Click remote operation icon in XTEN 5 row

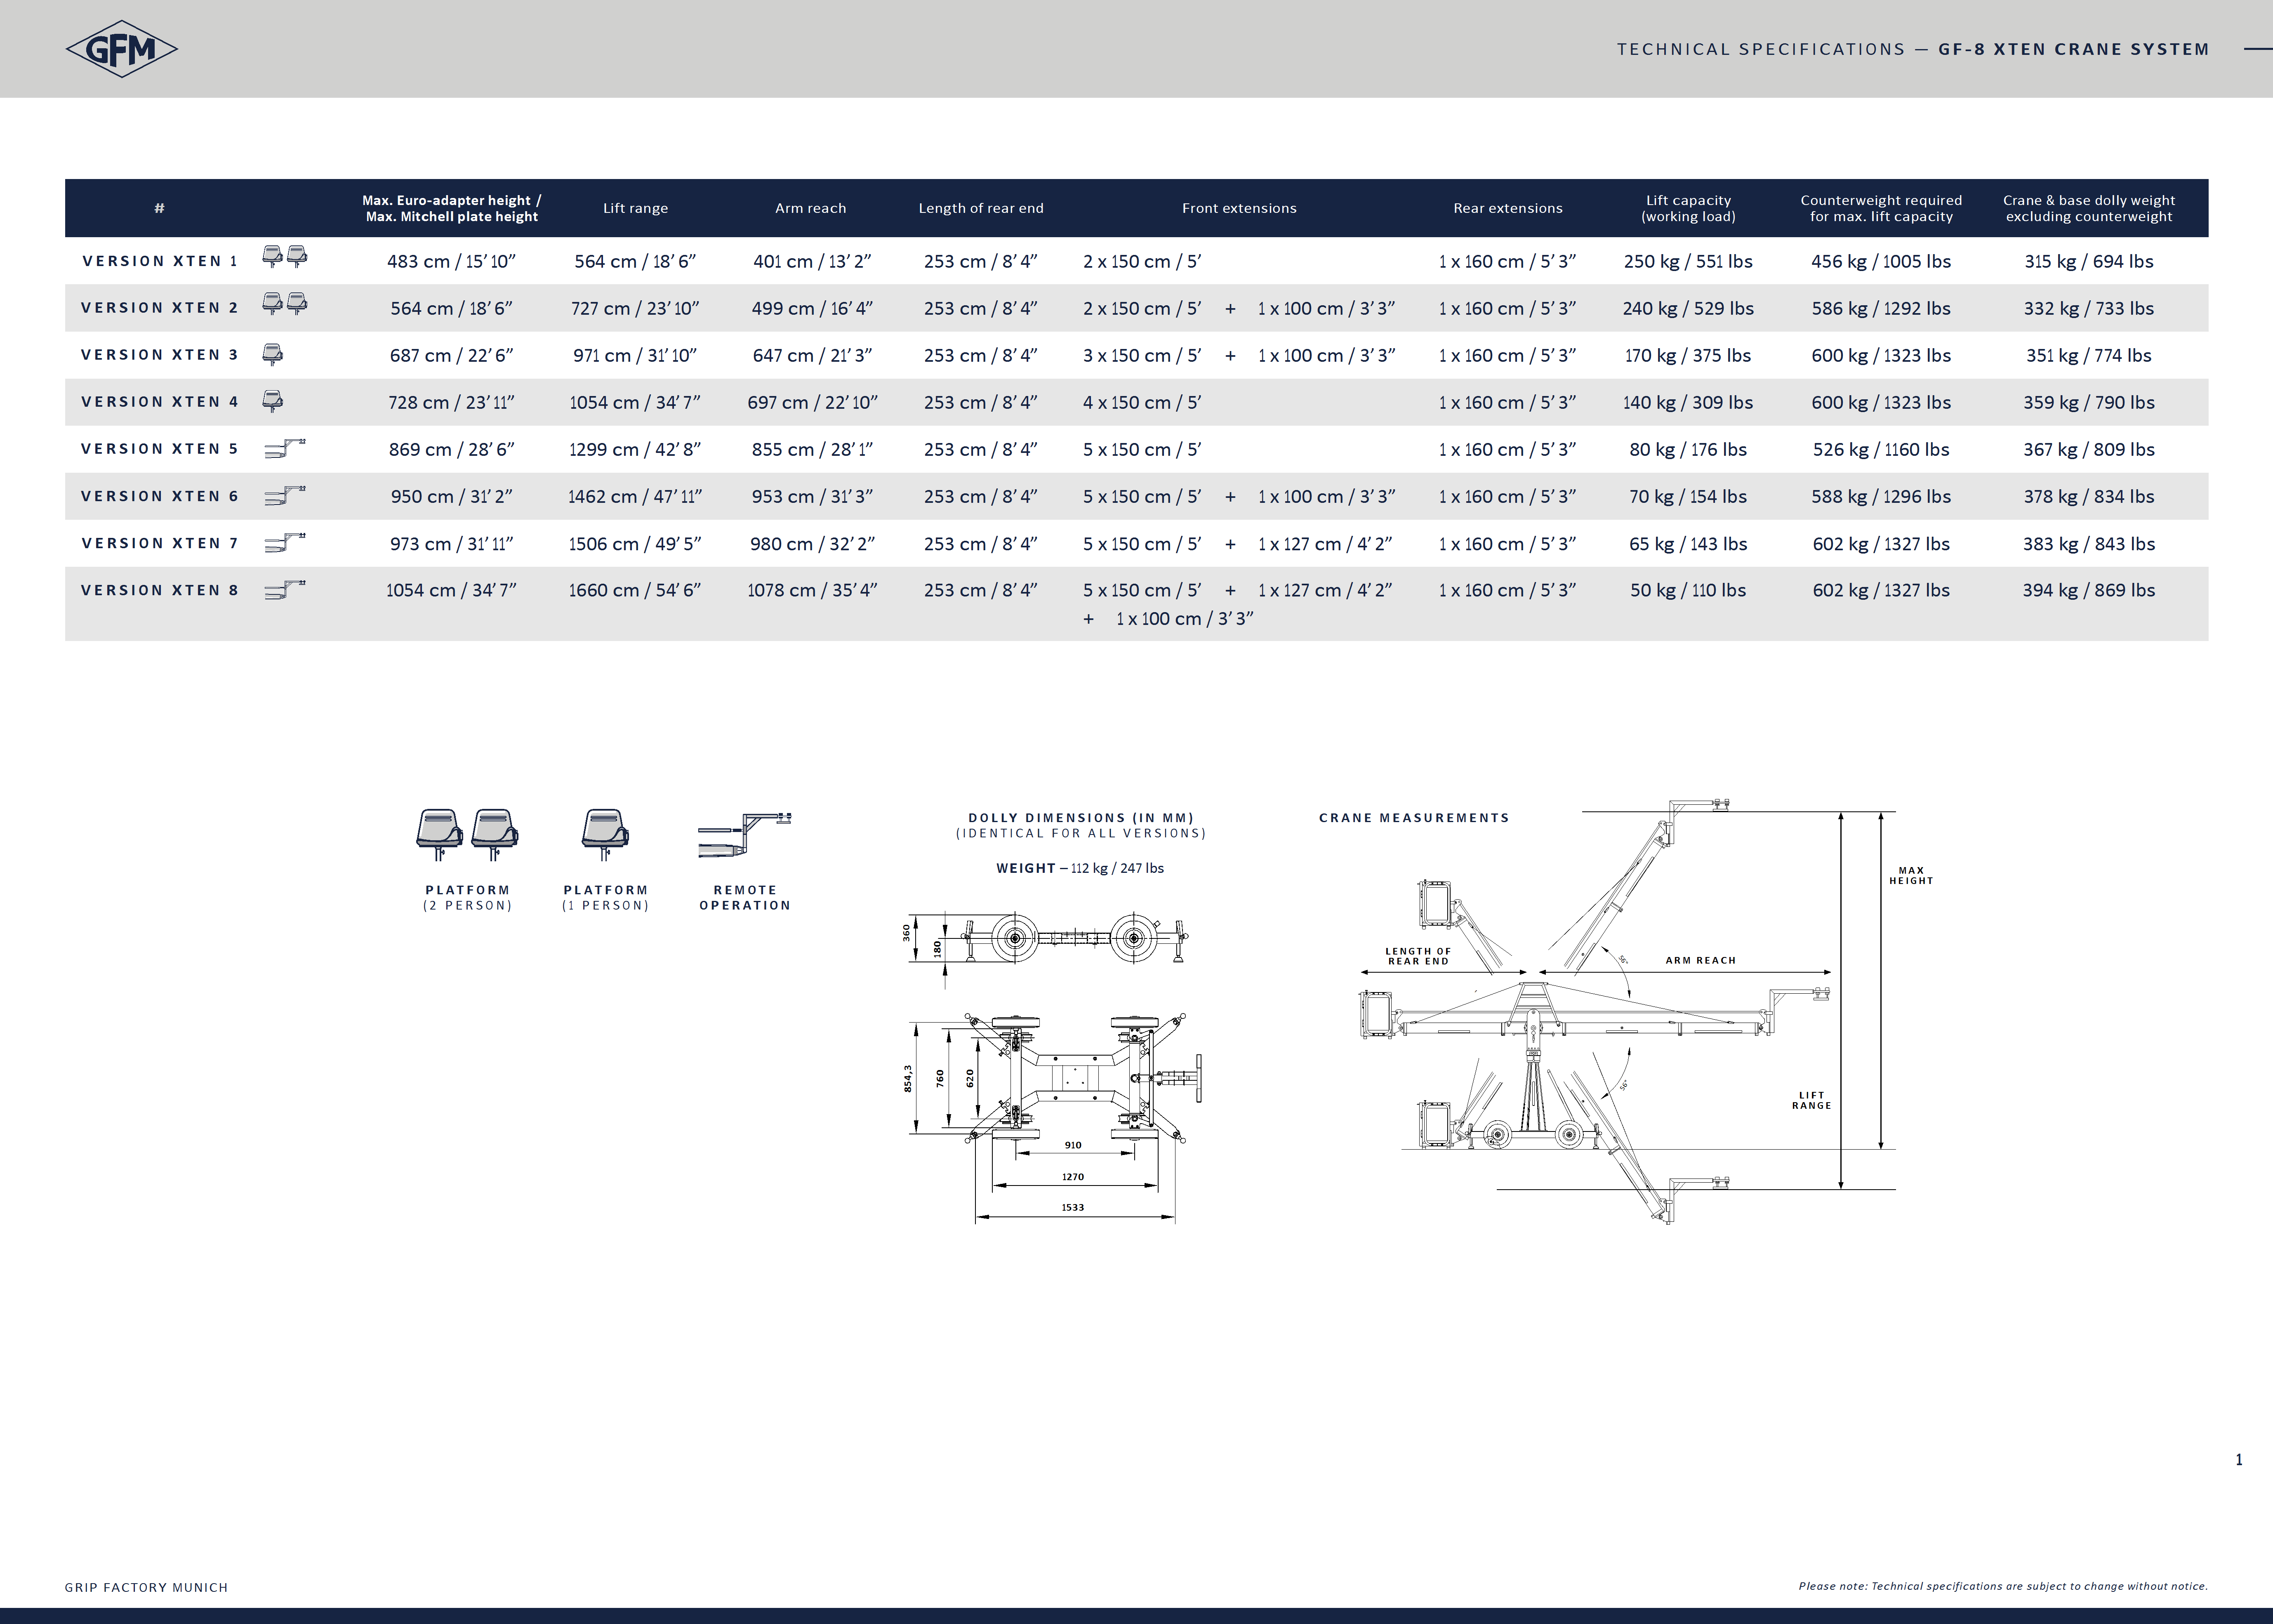coord(284,449)
